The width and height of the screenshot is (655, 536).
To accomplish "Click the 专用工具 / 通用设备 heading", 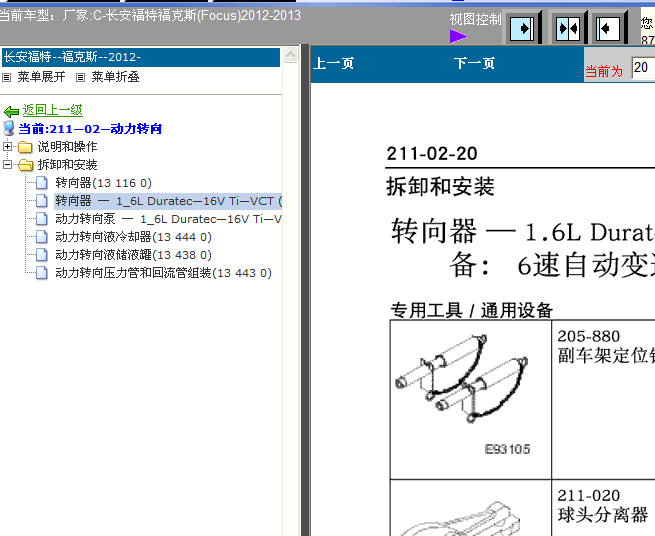I will tap(472, 310).
